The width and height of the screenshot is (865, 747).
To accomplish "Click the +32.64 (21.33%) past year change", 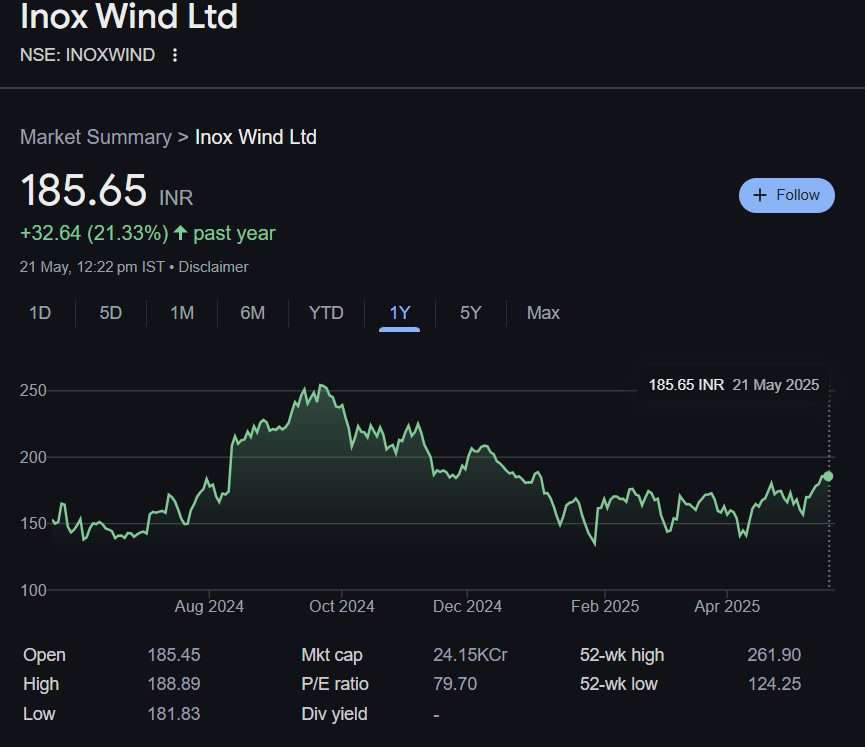I will pyautogui.click(x=147, y=233).
